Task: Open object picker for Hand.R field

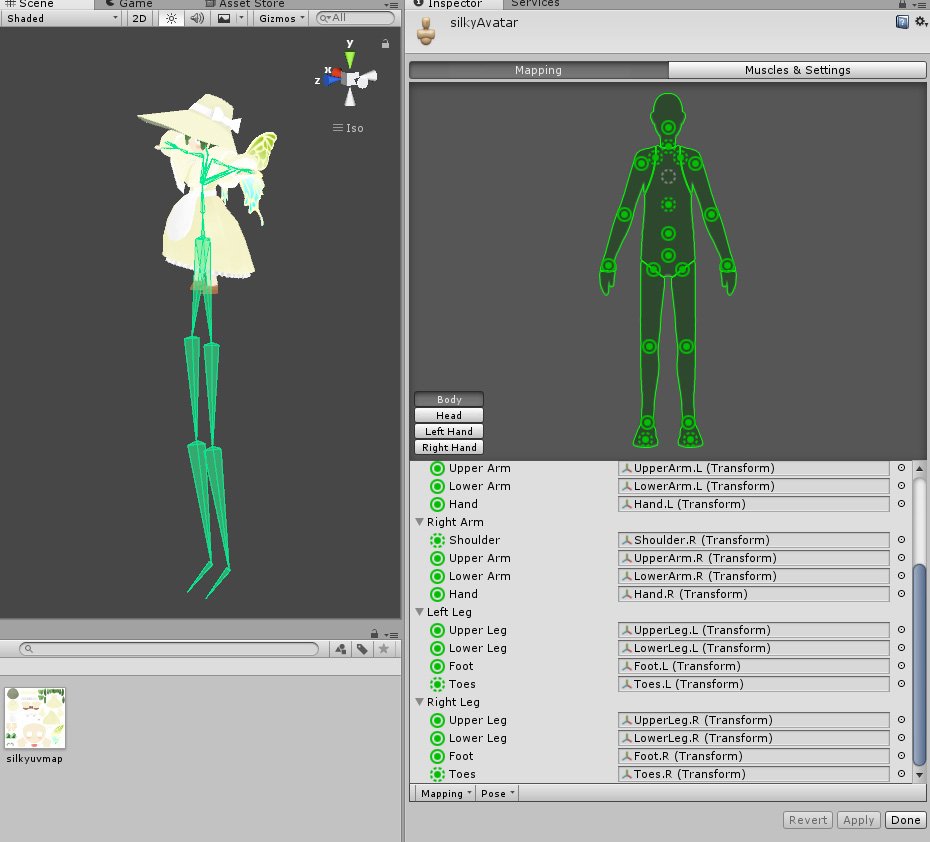Action: tap(901, 594)
